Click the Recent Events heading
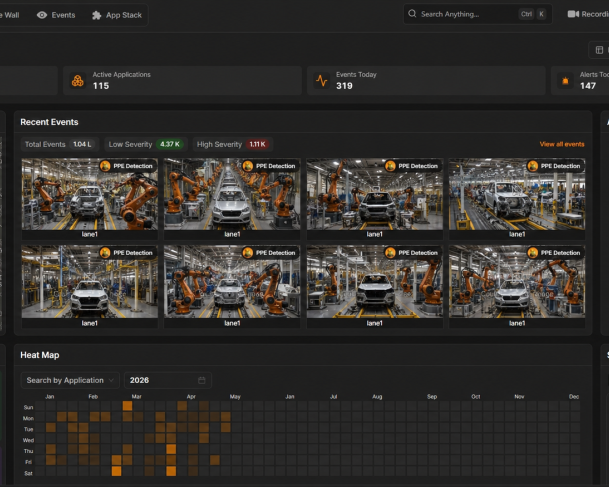 [49, 122]
